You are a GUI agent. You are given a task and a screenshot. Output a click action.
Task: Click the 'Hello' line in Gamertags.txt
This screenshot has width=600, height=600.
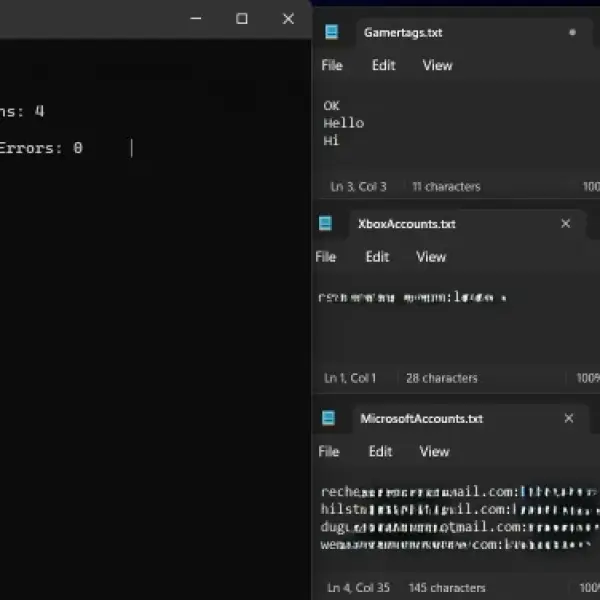344,123
